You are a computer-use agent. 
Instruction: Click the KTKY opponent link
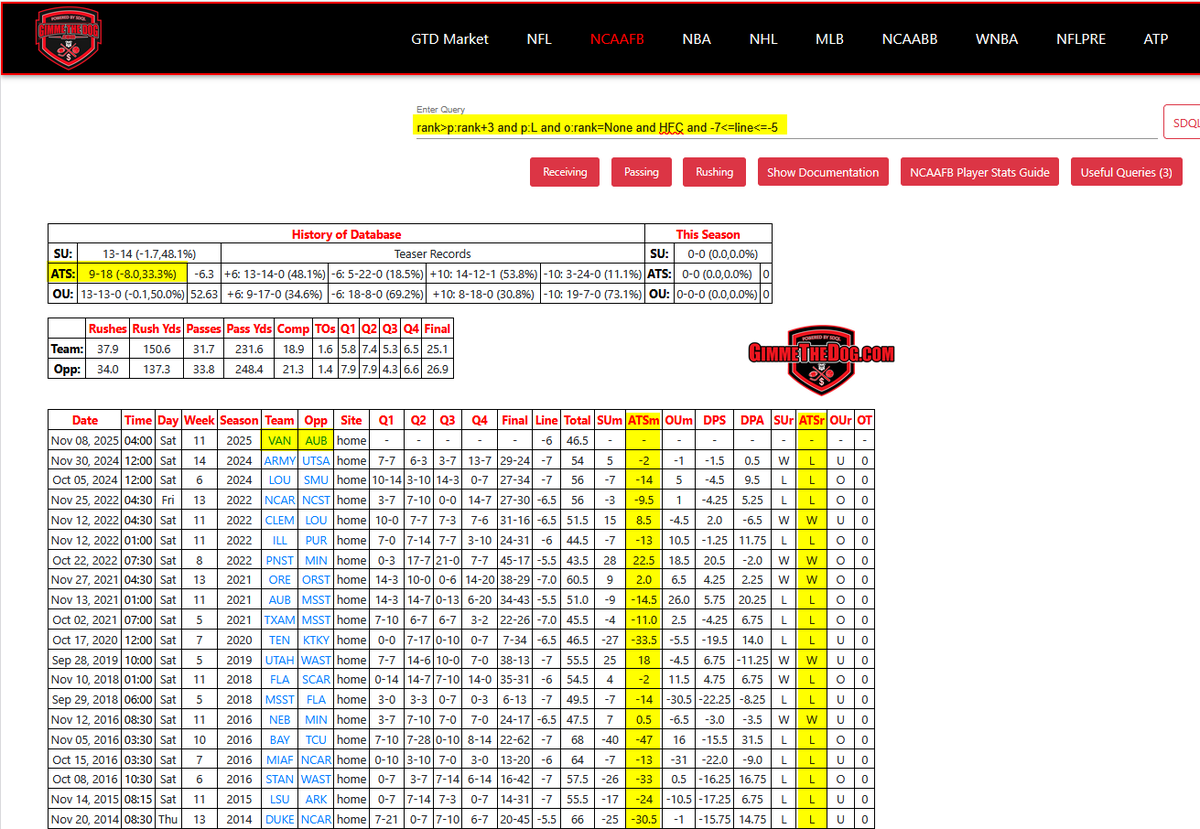click(x=316, y=640)
